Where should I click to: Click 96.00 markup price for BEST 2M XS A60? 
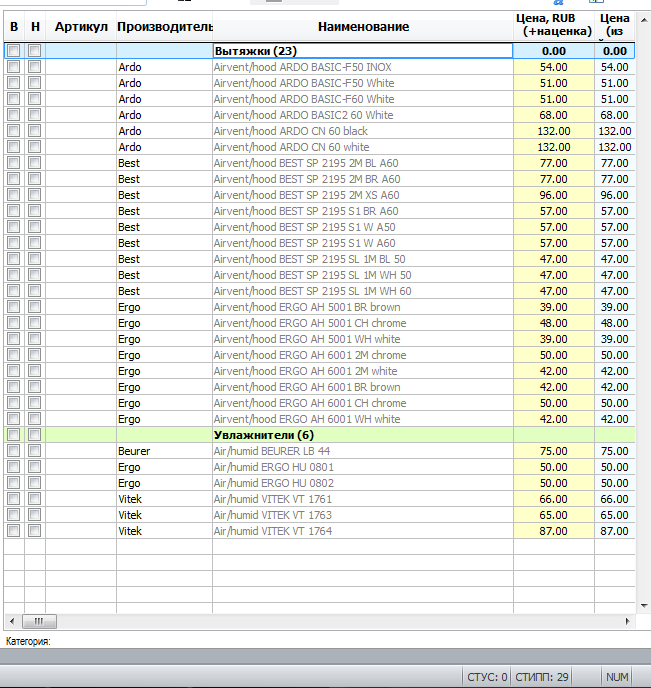point(554,195)
